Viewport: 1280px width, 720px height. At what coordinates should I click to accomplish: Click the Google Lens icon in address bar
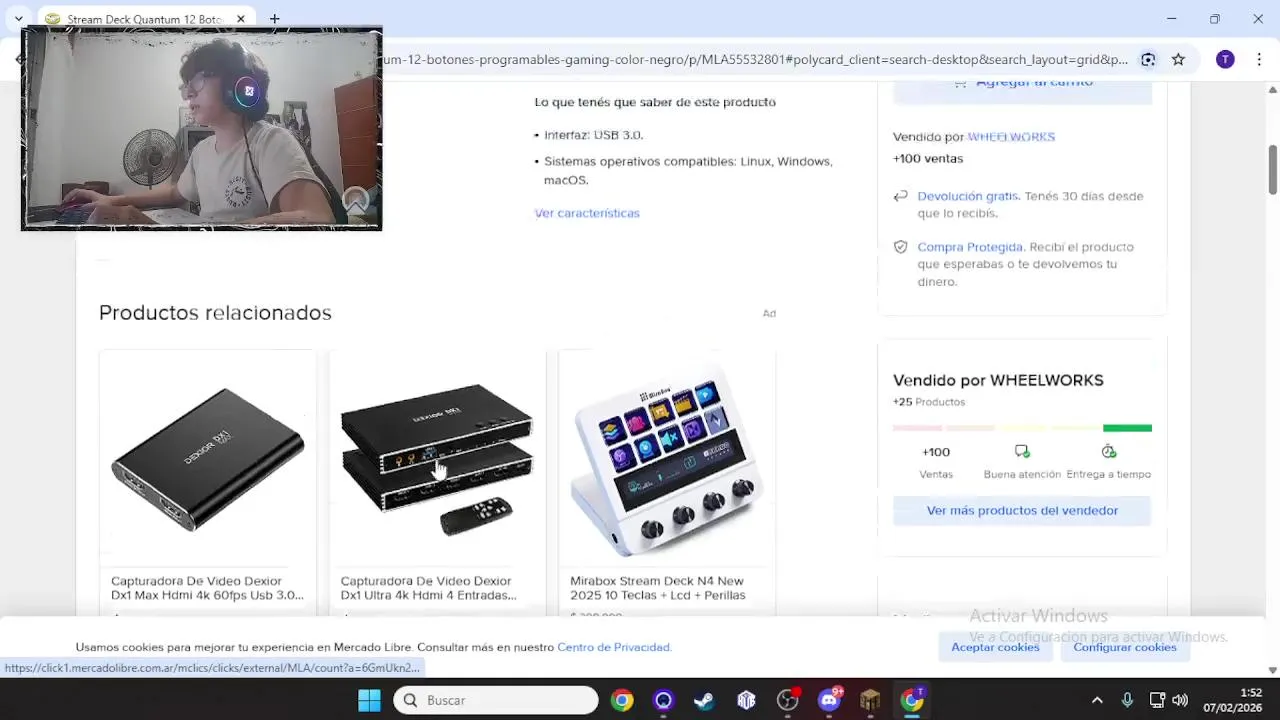pos(1148,59)
